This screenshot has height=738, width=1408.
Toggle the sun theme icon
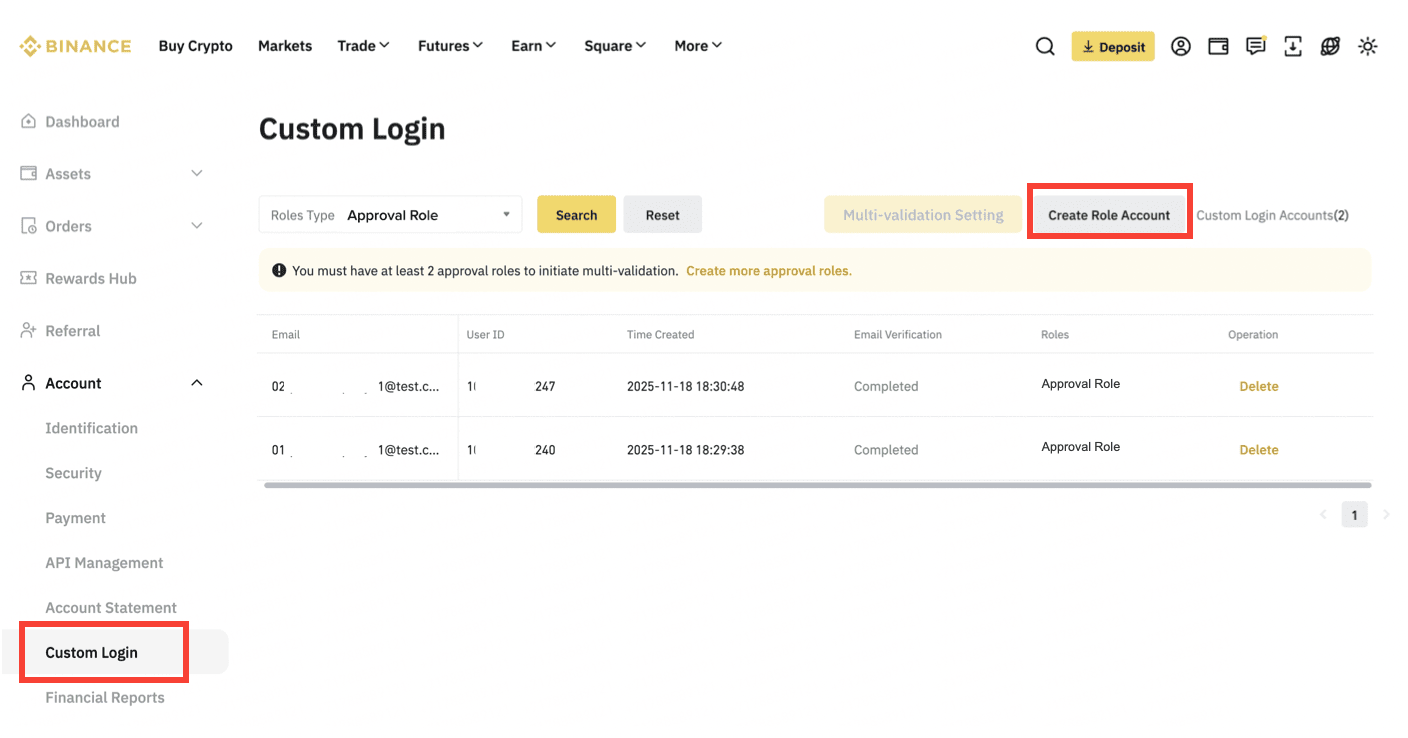tap(1368, 46)
